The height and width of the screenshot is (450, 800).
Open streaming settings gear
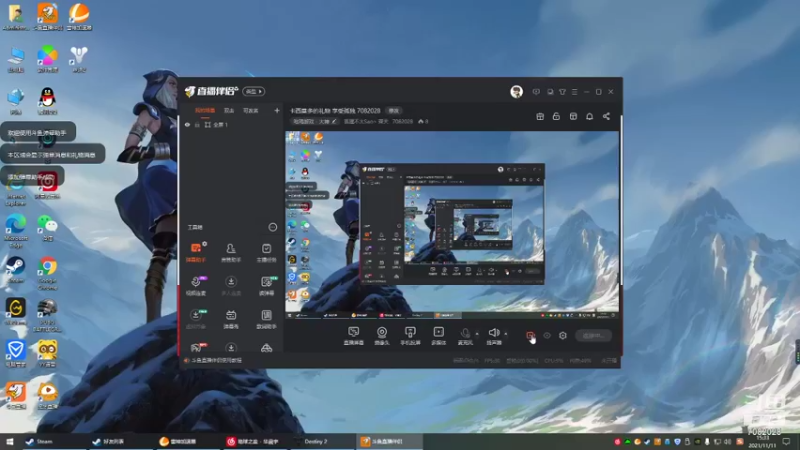(563, 336)
